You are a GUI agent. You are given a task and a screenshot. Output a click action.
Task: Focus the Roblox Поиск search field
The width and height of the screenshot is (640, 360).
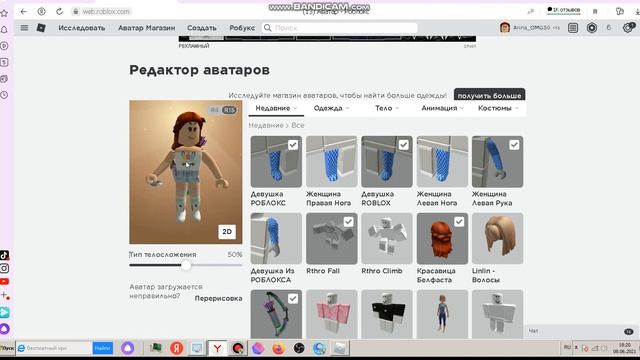340,28
